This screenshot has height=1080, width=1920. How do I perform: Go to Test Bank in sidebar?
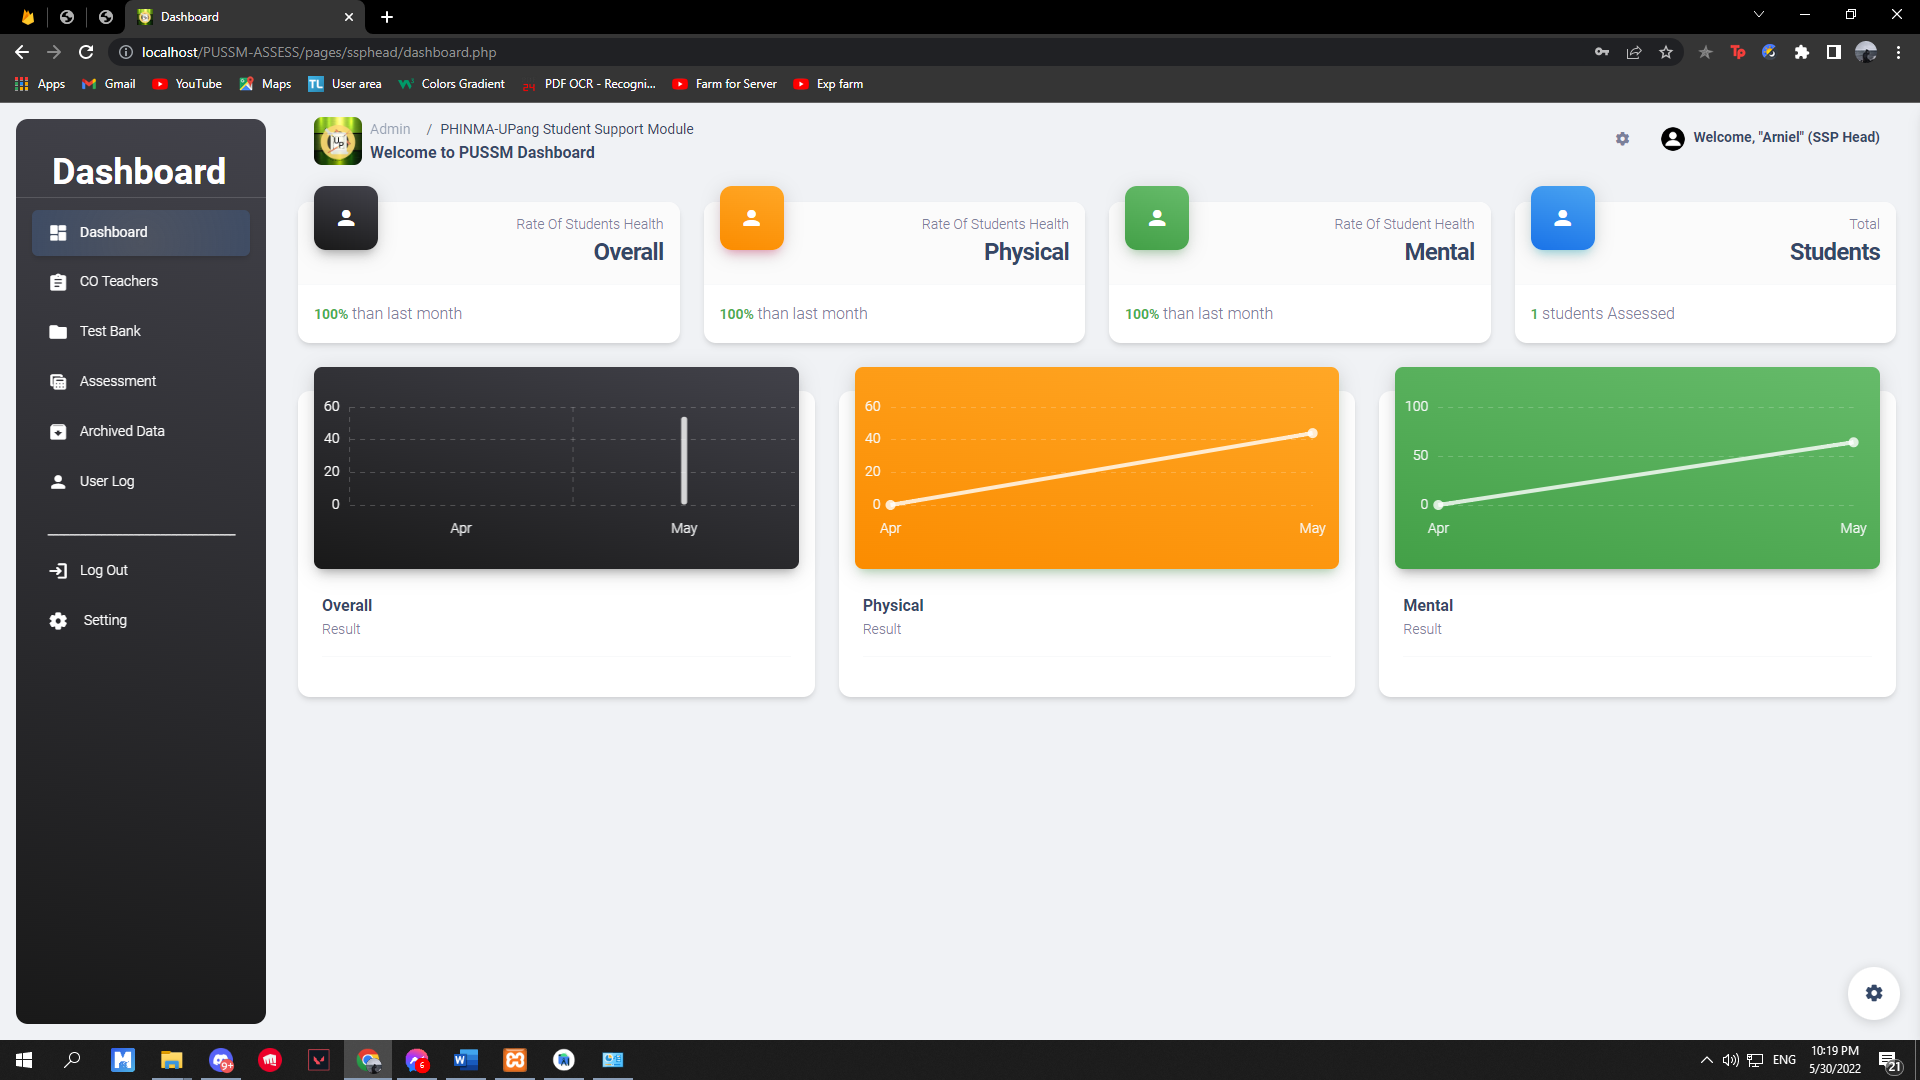point(110,331)
